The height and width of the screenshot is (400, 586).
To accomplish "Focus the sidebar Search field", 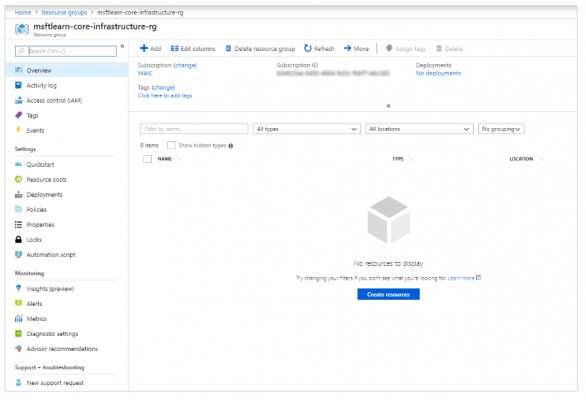I will pos(66,51).
